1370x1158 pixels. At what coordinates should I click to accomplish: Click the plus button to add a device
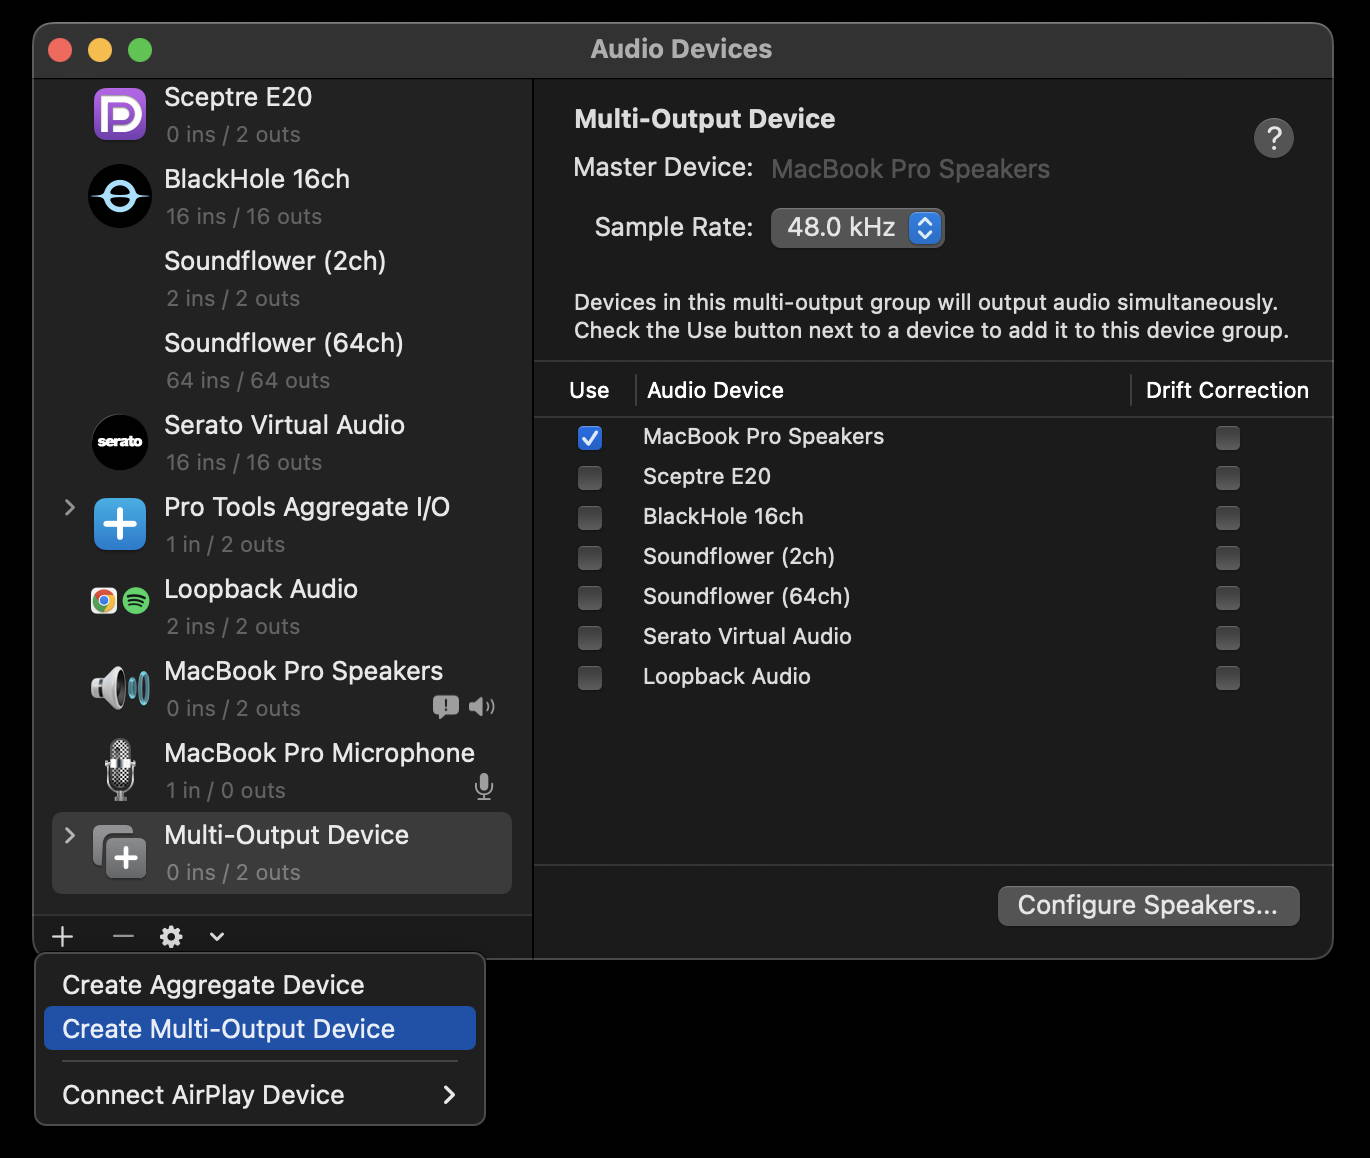[x=63, y=936]
